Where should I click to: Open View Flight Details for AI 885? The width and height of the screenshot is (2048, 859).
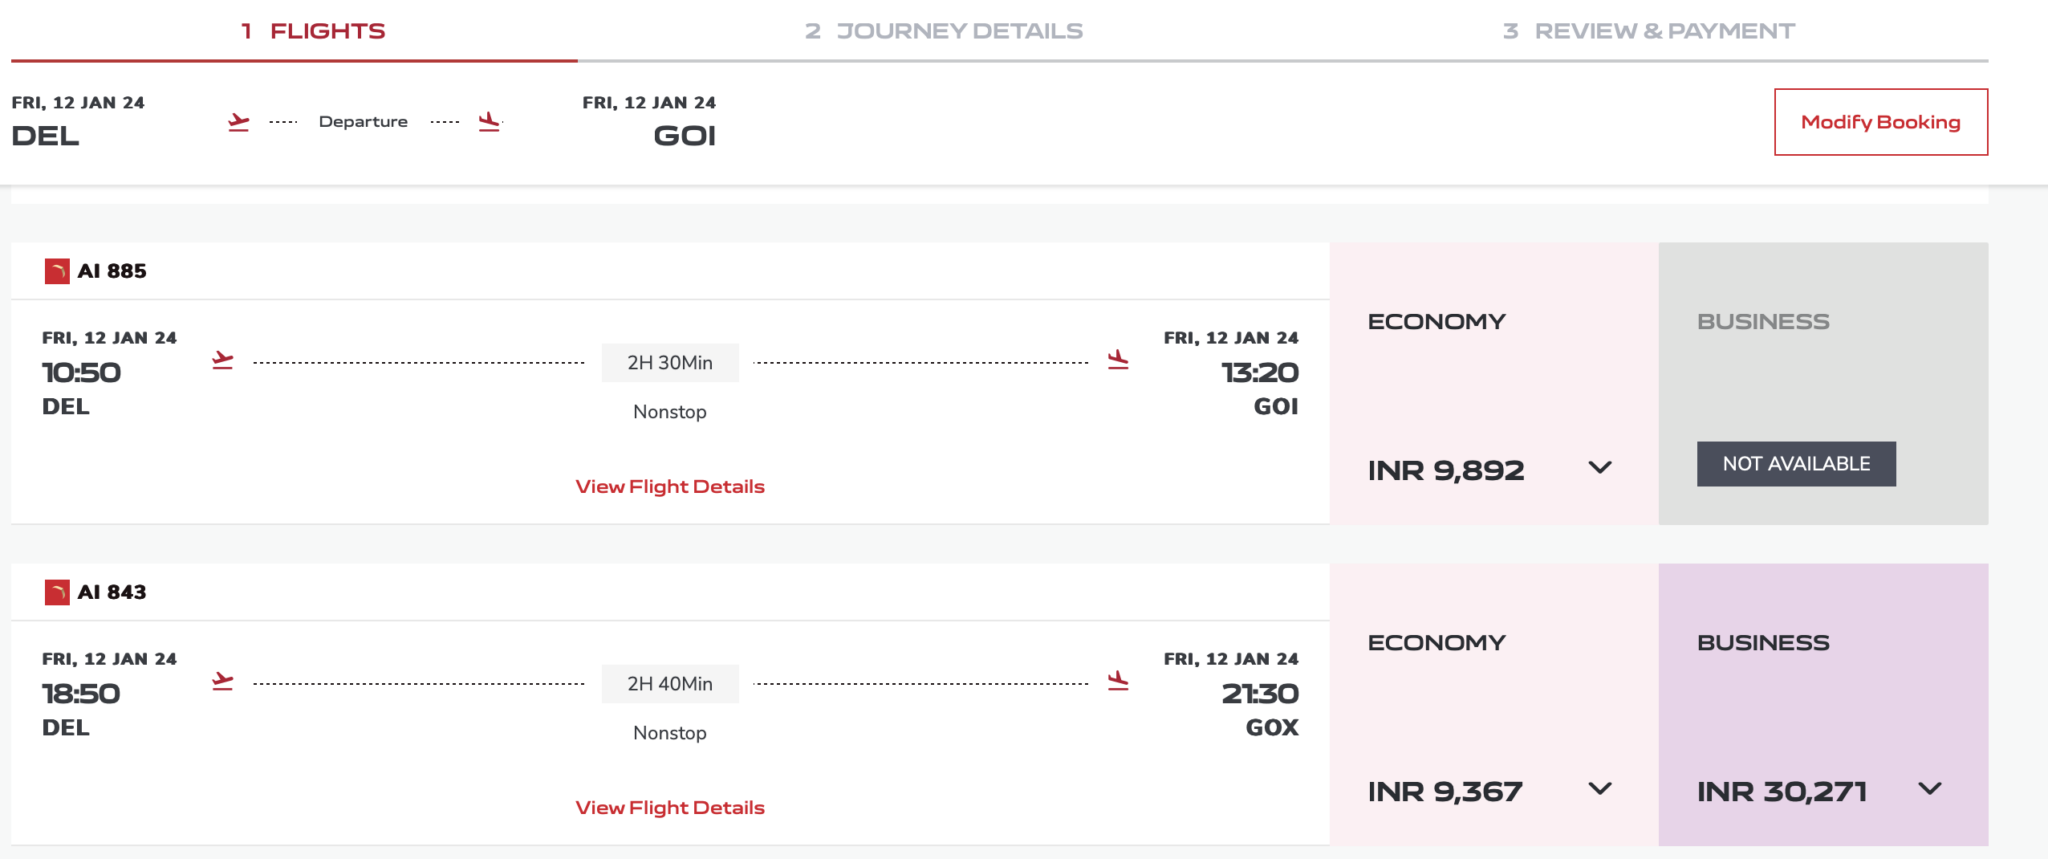pyautogui.click(x=670, y=486)
